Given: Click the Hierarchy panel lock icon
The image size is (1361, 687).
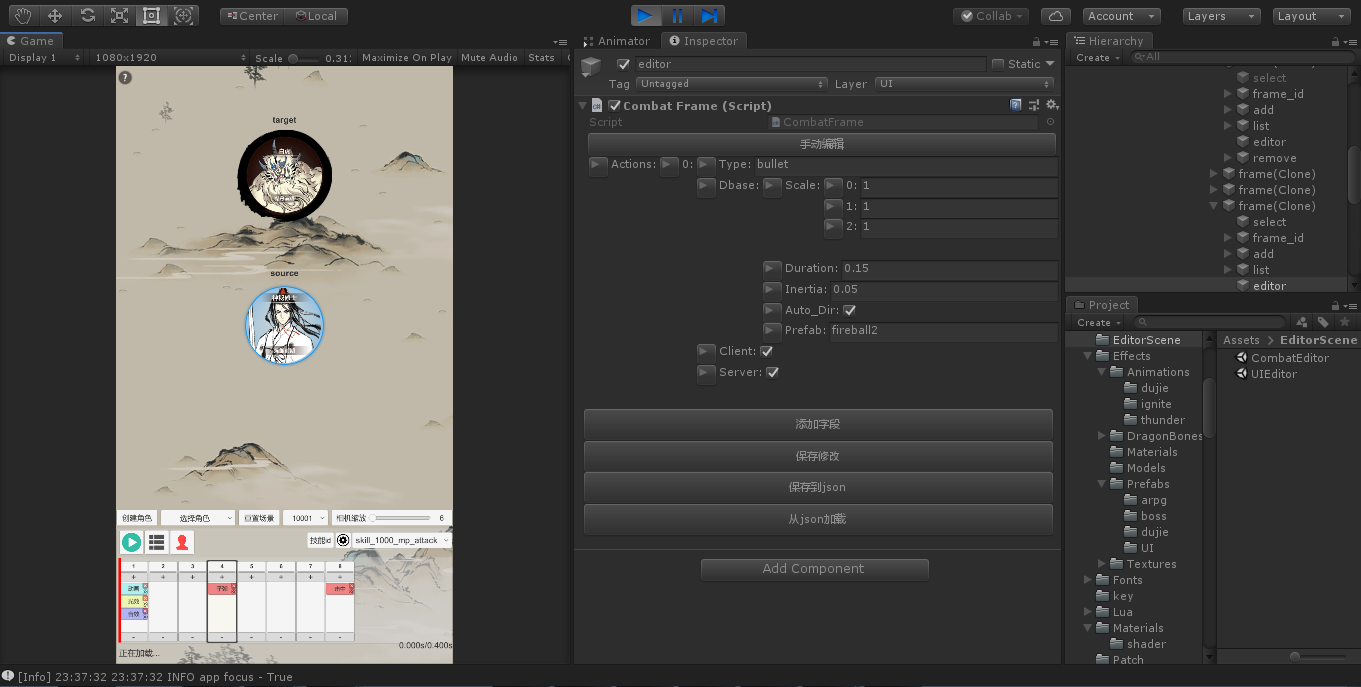Looking at the screenshot, I should click(1336, 42).
